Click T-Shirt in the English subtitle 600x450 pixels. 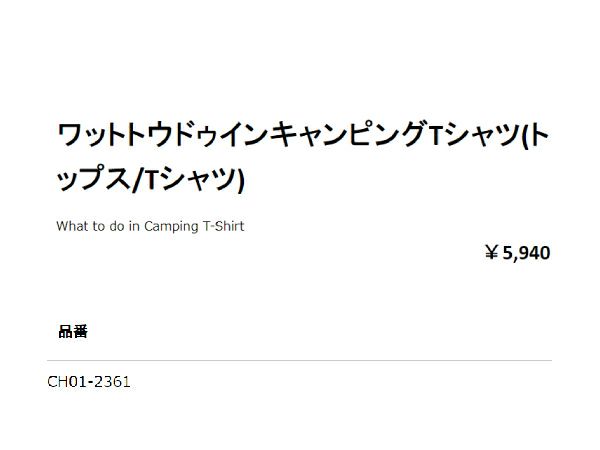224,226
